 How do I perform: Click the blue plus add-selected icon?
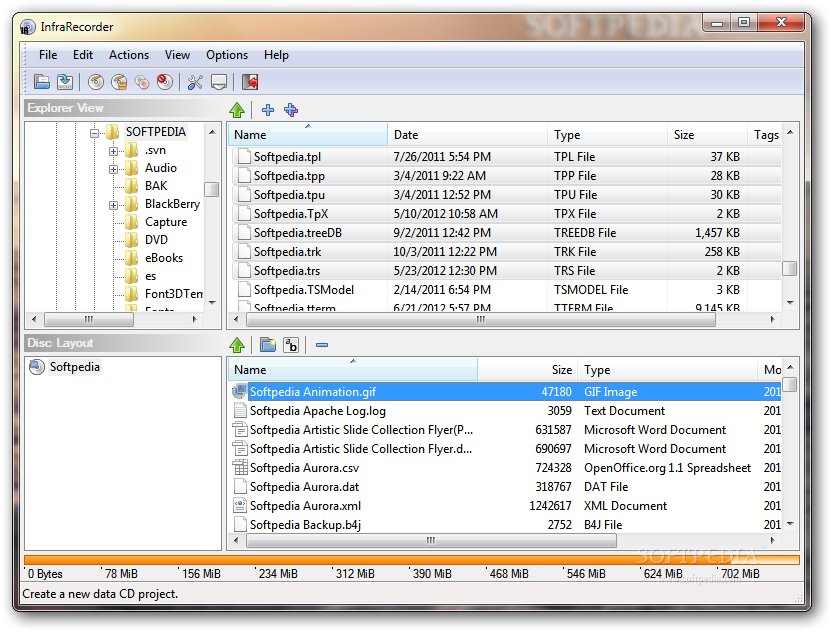click(x=268, y=110)
